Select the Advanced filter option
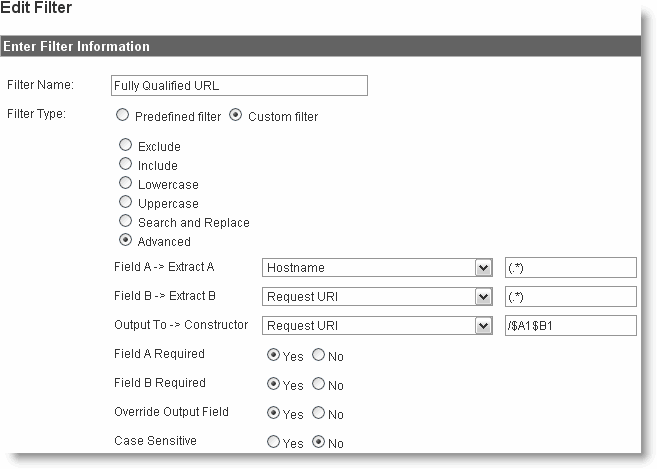The height and width of the screenshot is (469, 657). (x=125, y=240)
